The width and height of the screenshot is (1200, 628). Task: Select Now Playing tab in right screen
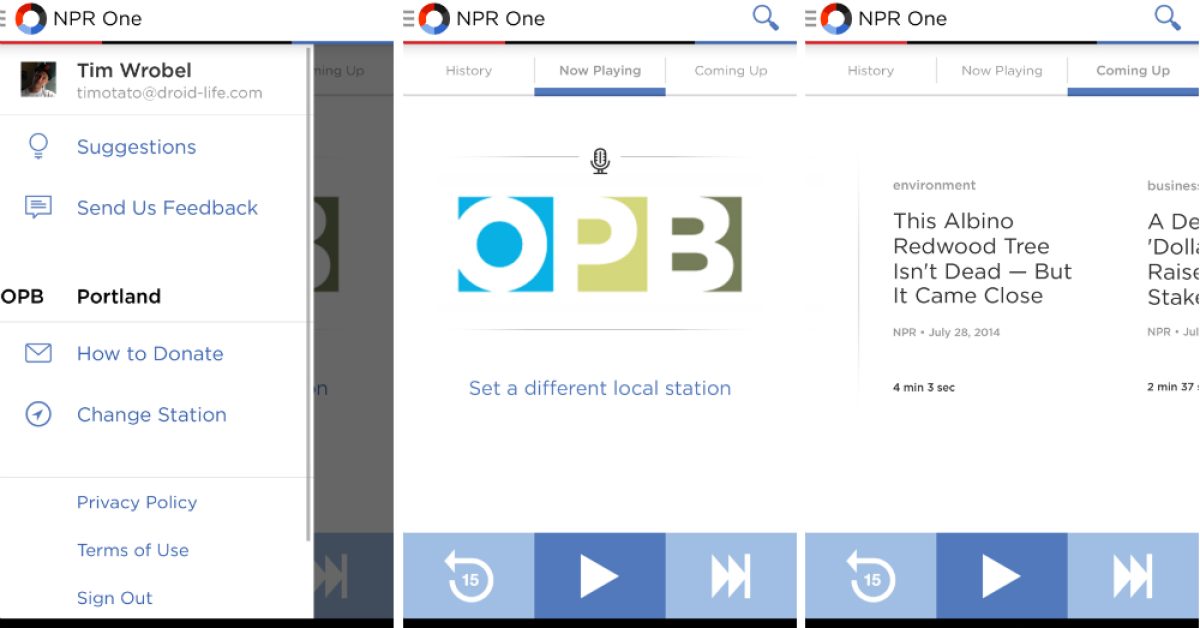click(1002, 71)
